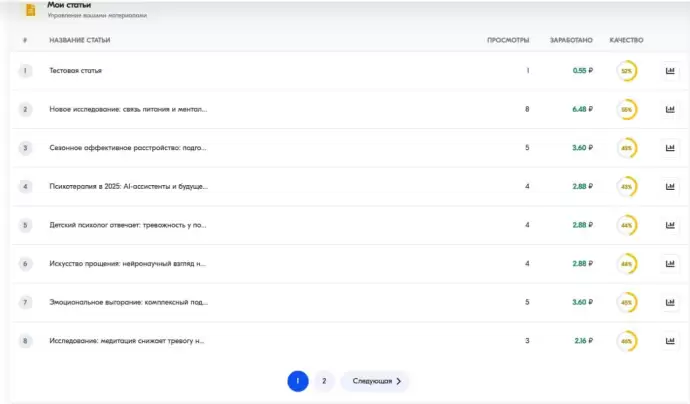Open article Психотерапия в 2025

tap(128, 187)
